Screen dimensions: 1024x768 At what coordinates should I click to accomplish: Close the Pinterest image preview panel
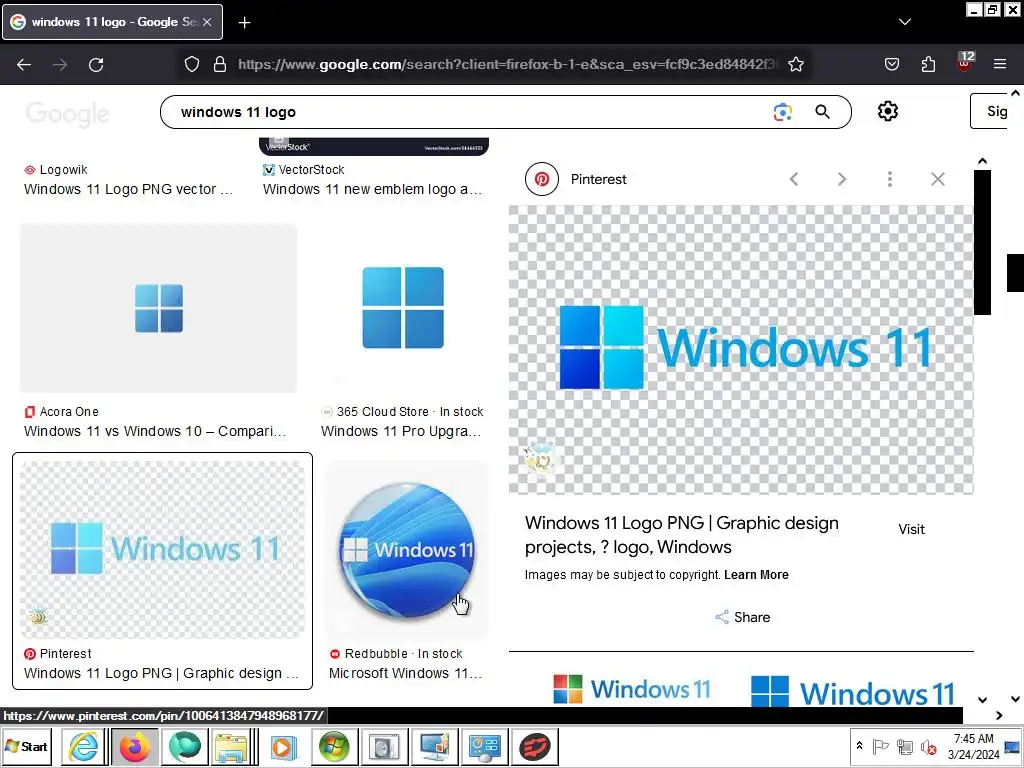938,179
